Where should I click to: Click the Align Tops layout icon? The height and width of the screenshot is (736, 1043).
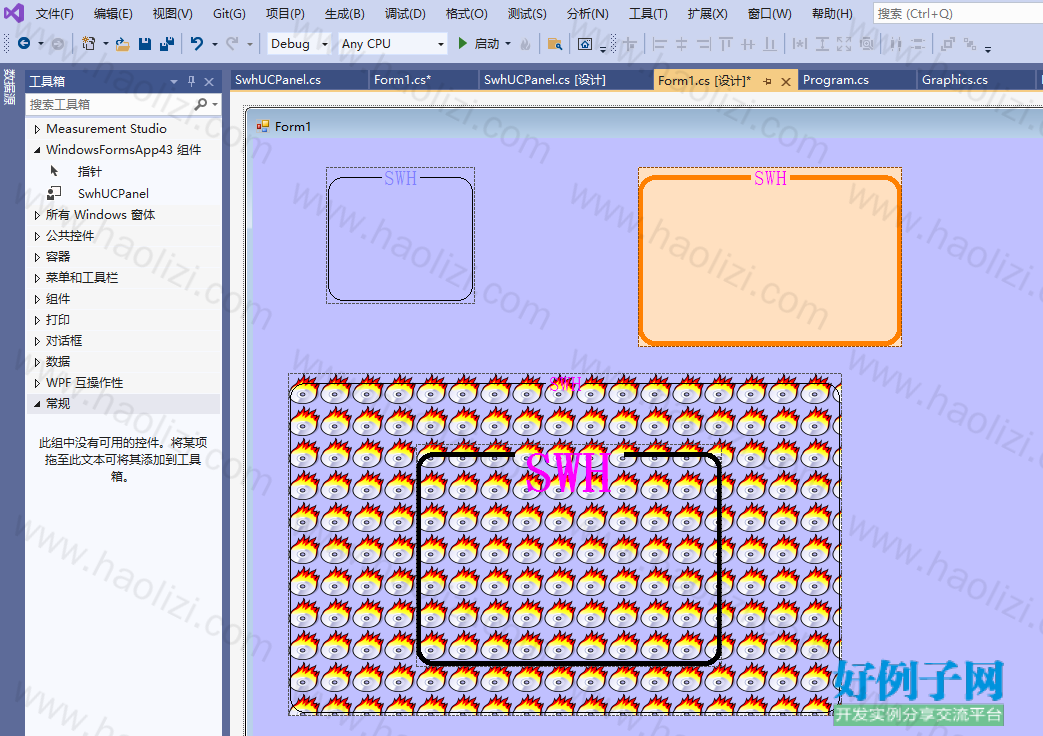click(x=726, y=44)
